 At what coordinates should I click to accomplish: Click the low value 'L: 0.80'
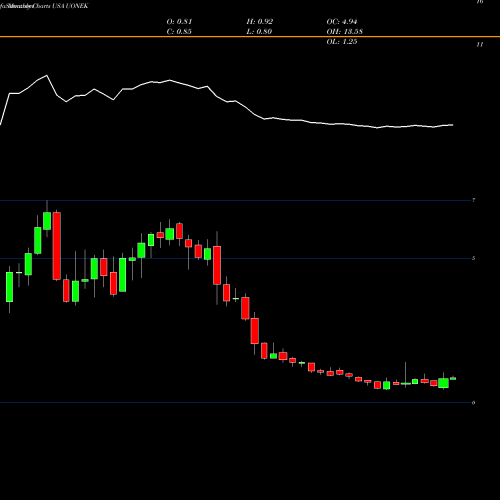(259, 32)
